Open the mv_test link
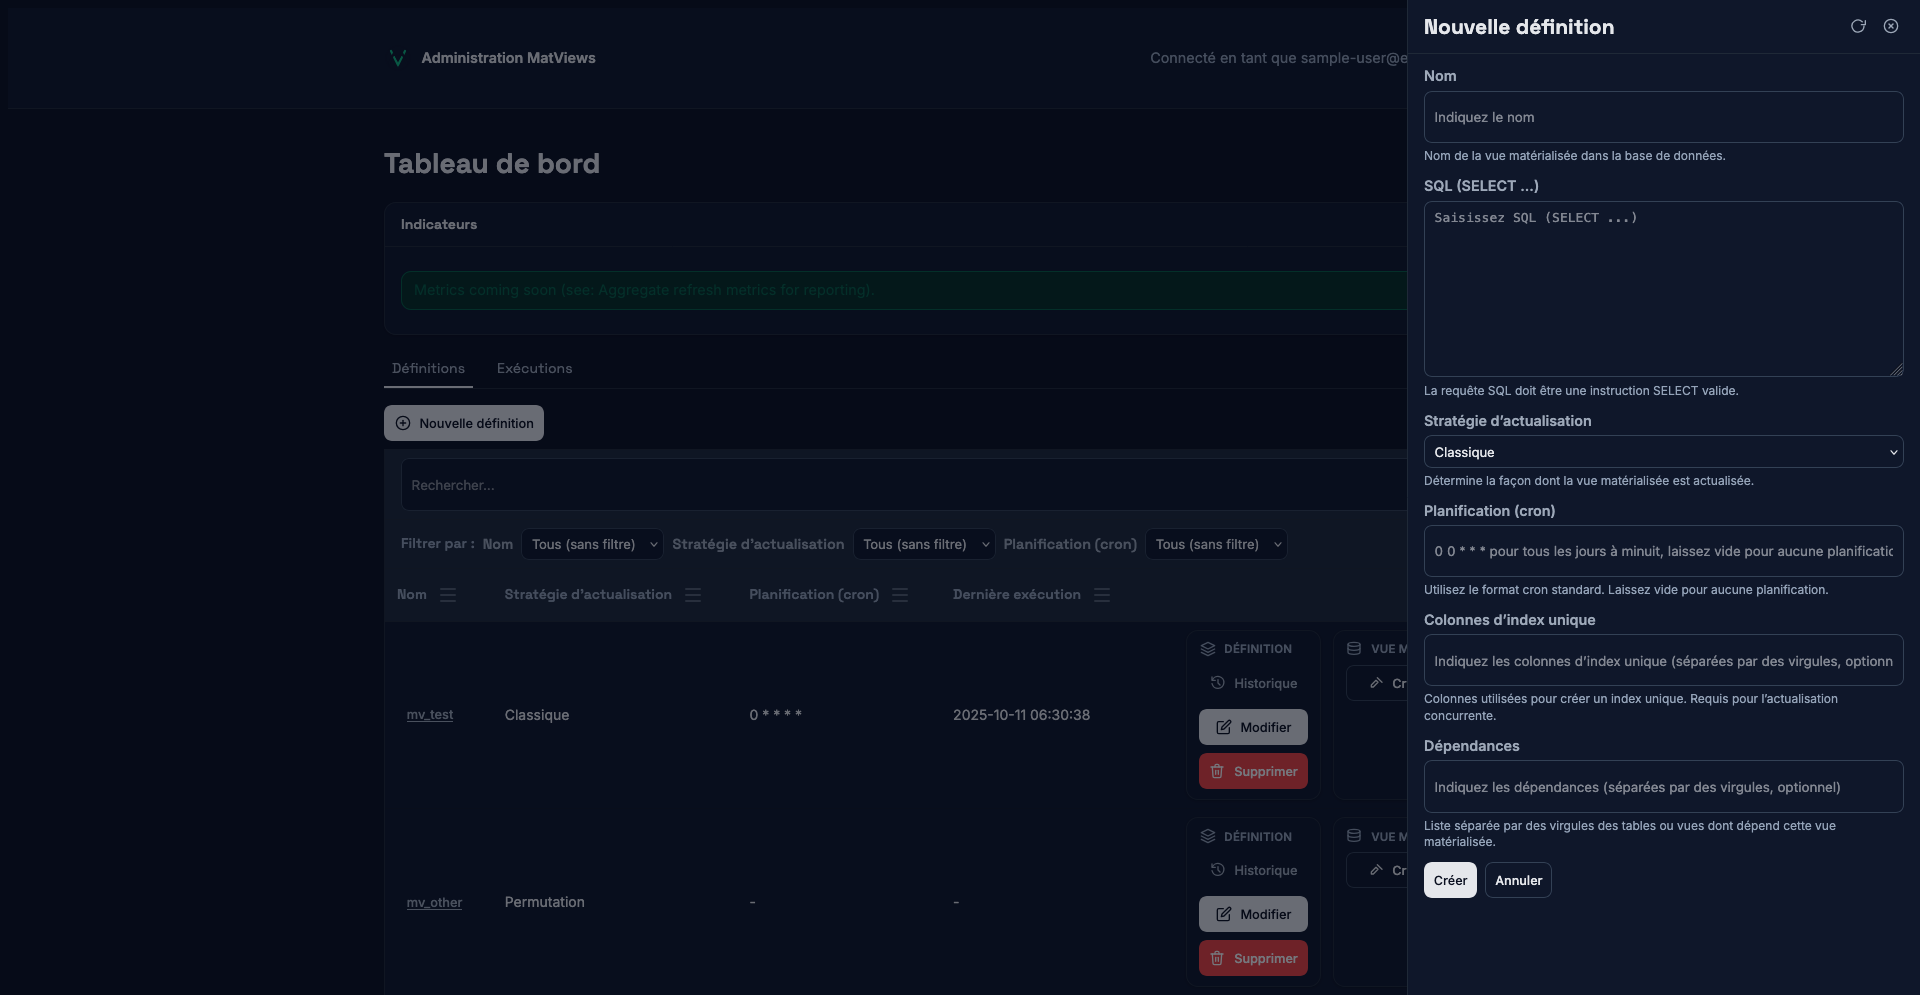The width and height of the screenshot is (1920, 995). [430, 715]
